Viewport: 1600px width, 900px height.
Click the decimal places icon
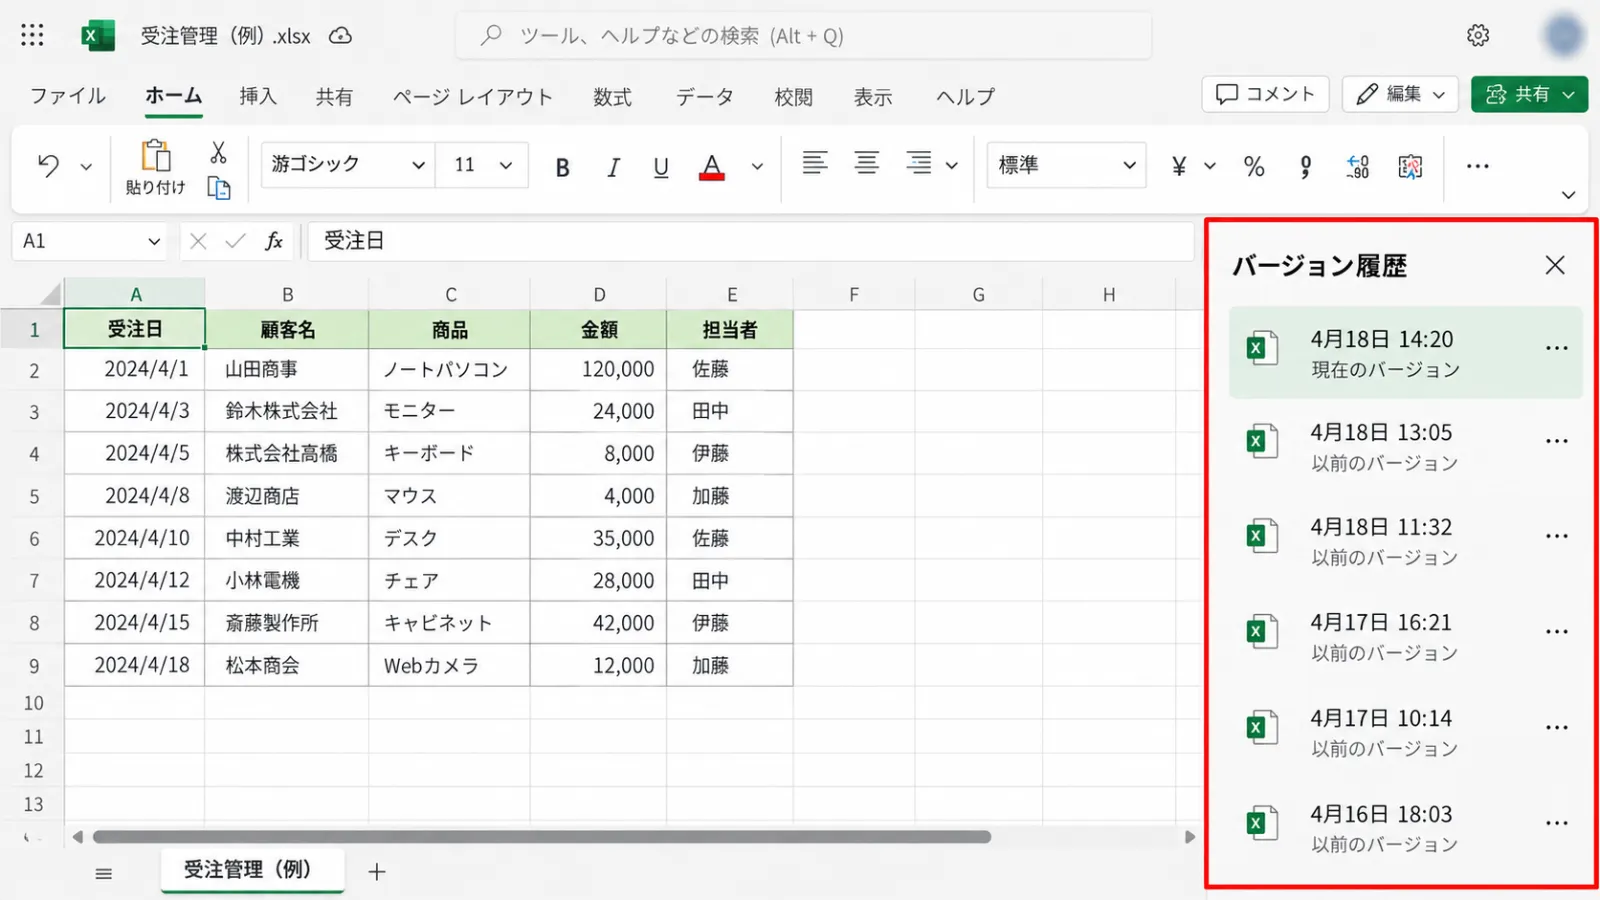pos(1357,166)
